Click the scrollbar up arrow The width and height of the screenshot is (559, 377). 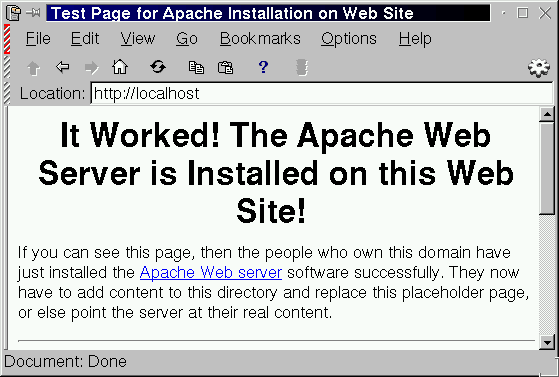[x=547, y=114]
